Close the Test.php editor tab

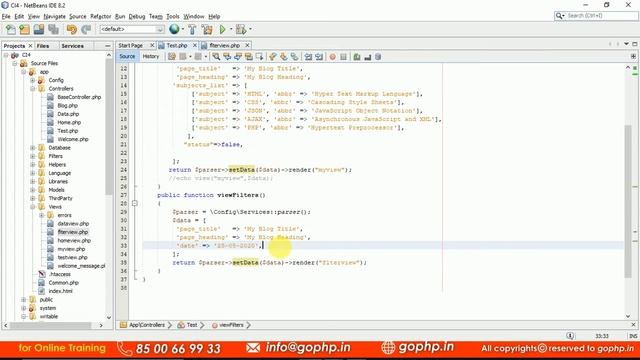195,45
